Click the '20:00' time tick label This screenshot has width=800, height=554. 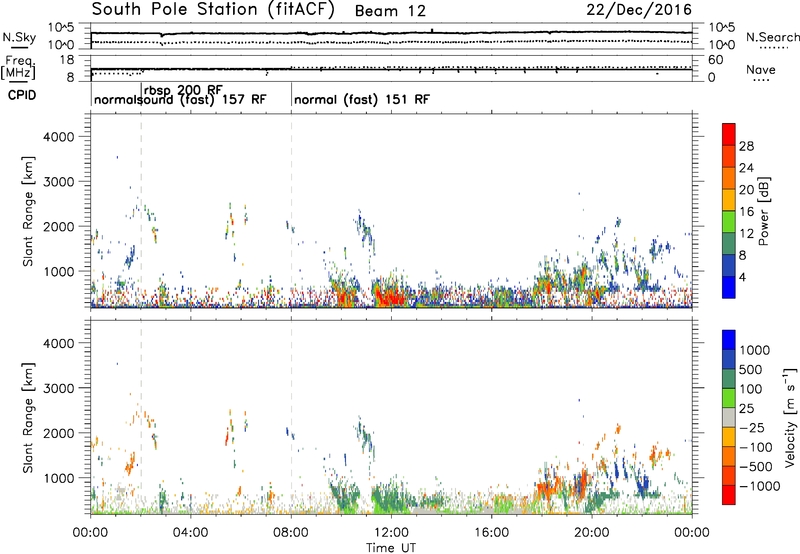592,533
